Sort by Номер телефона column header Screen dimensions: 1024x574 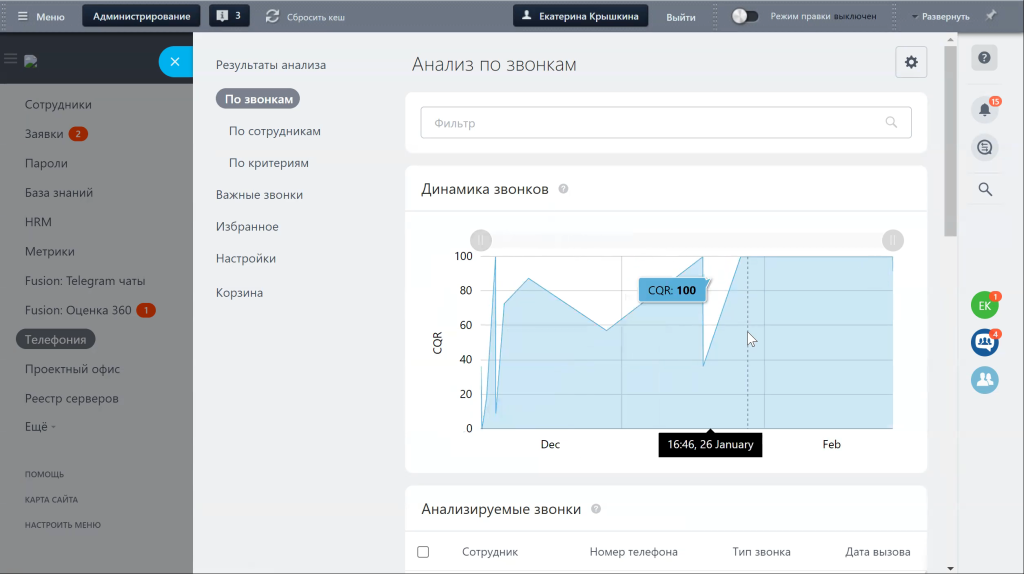(633, 552)
